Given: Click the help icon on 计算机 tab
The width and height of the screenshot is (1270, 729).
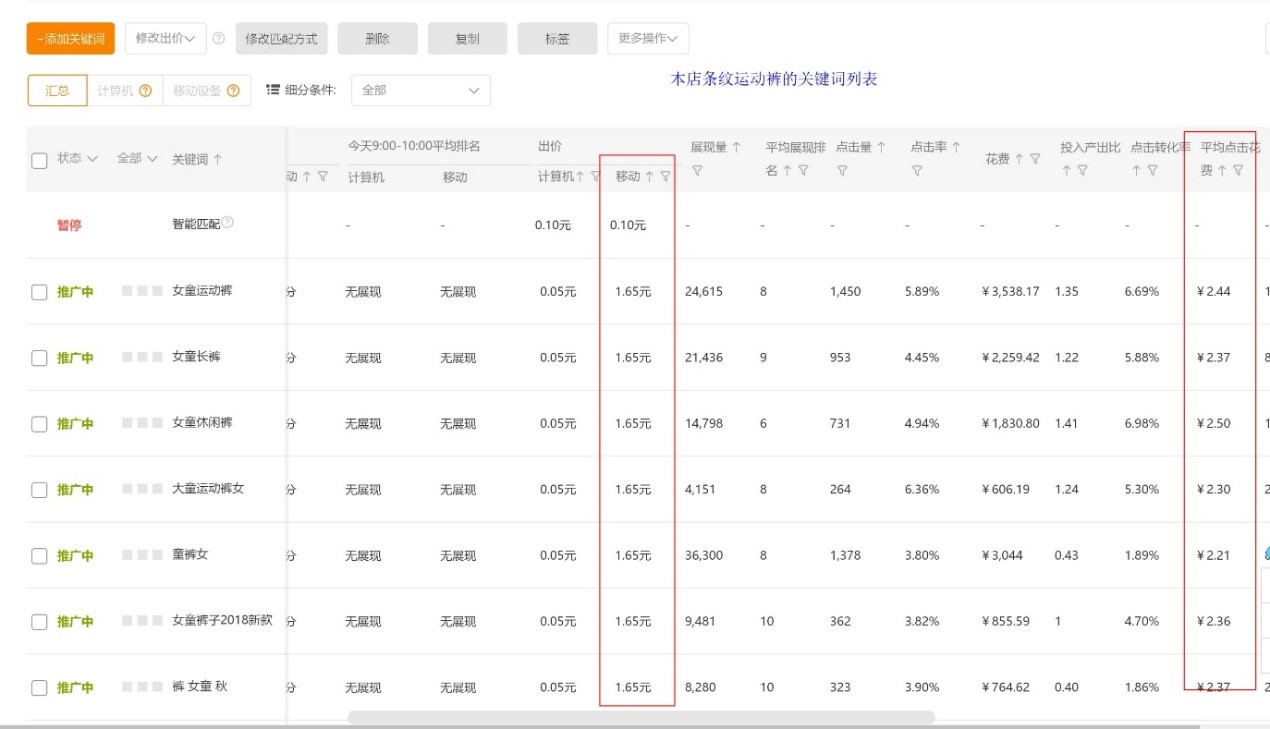Looking at the screenshot, I should [146, 90].
